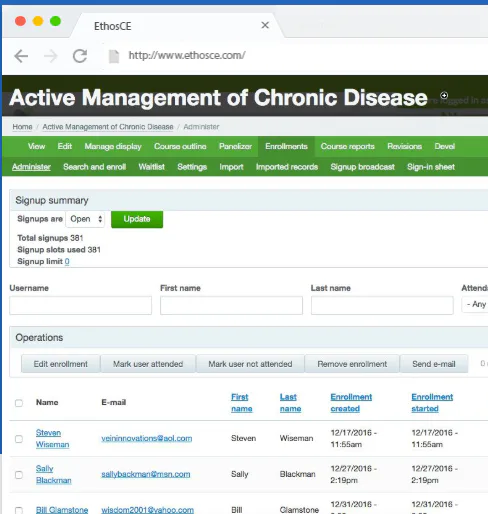Open the Waitlist sub-tab
This screenshot has height=514, width=488.
click(152, 167)
